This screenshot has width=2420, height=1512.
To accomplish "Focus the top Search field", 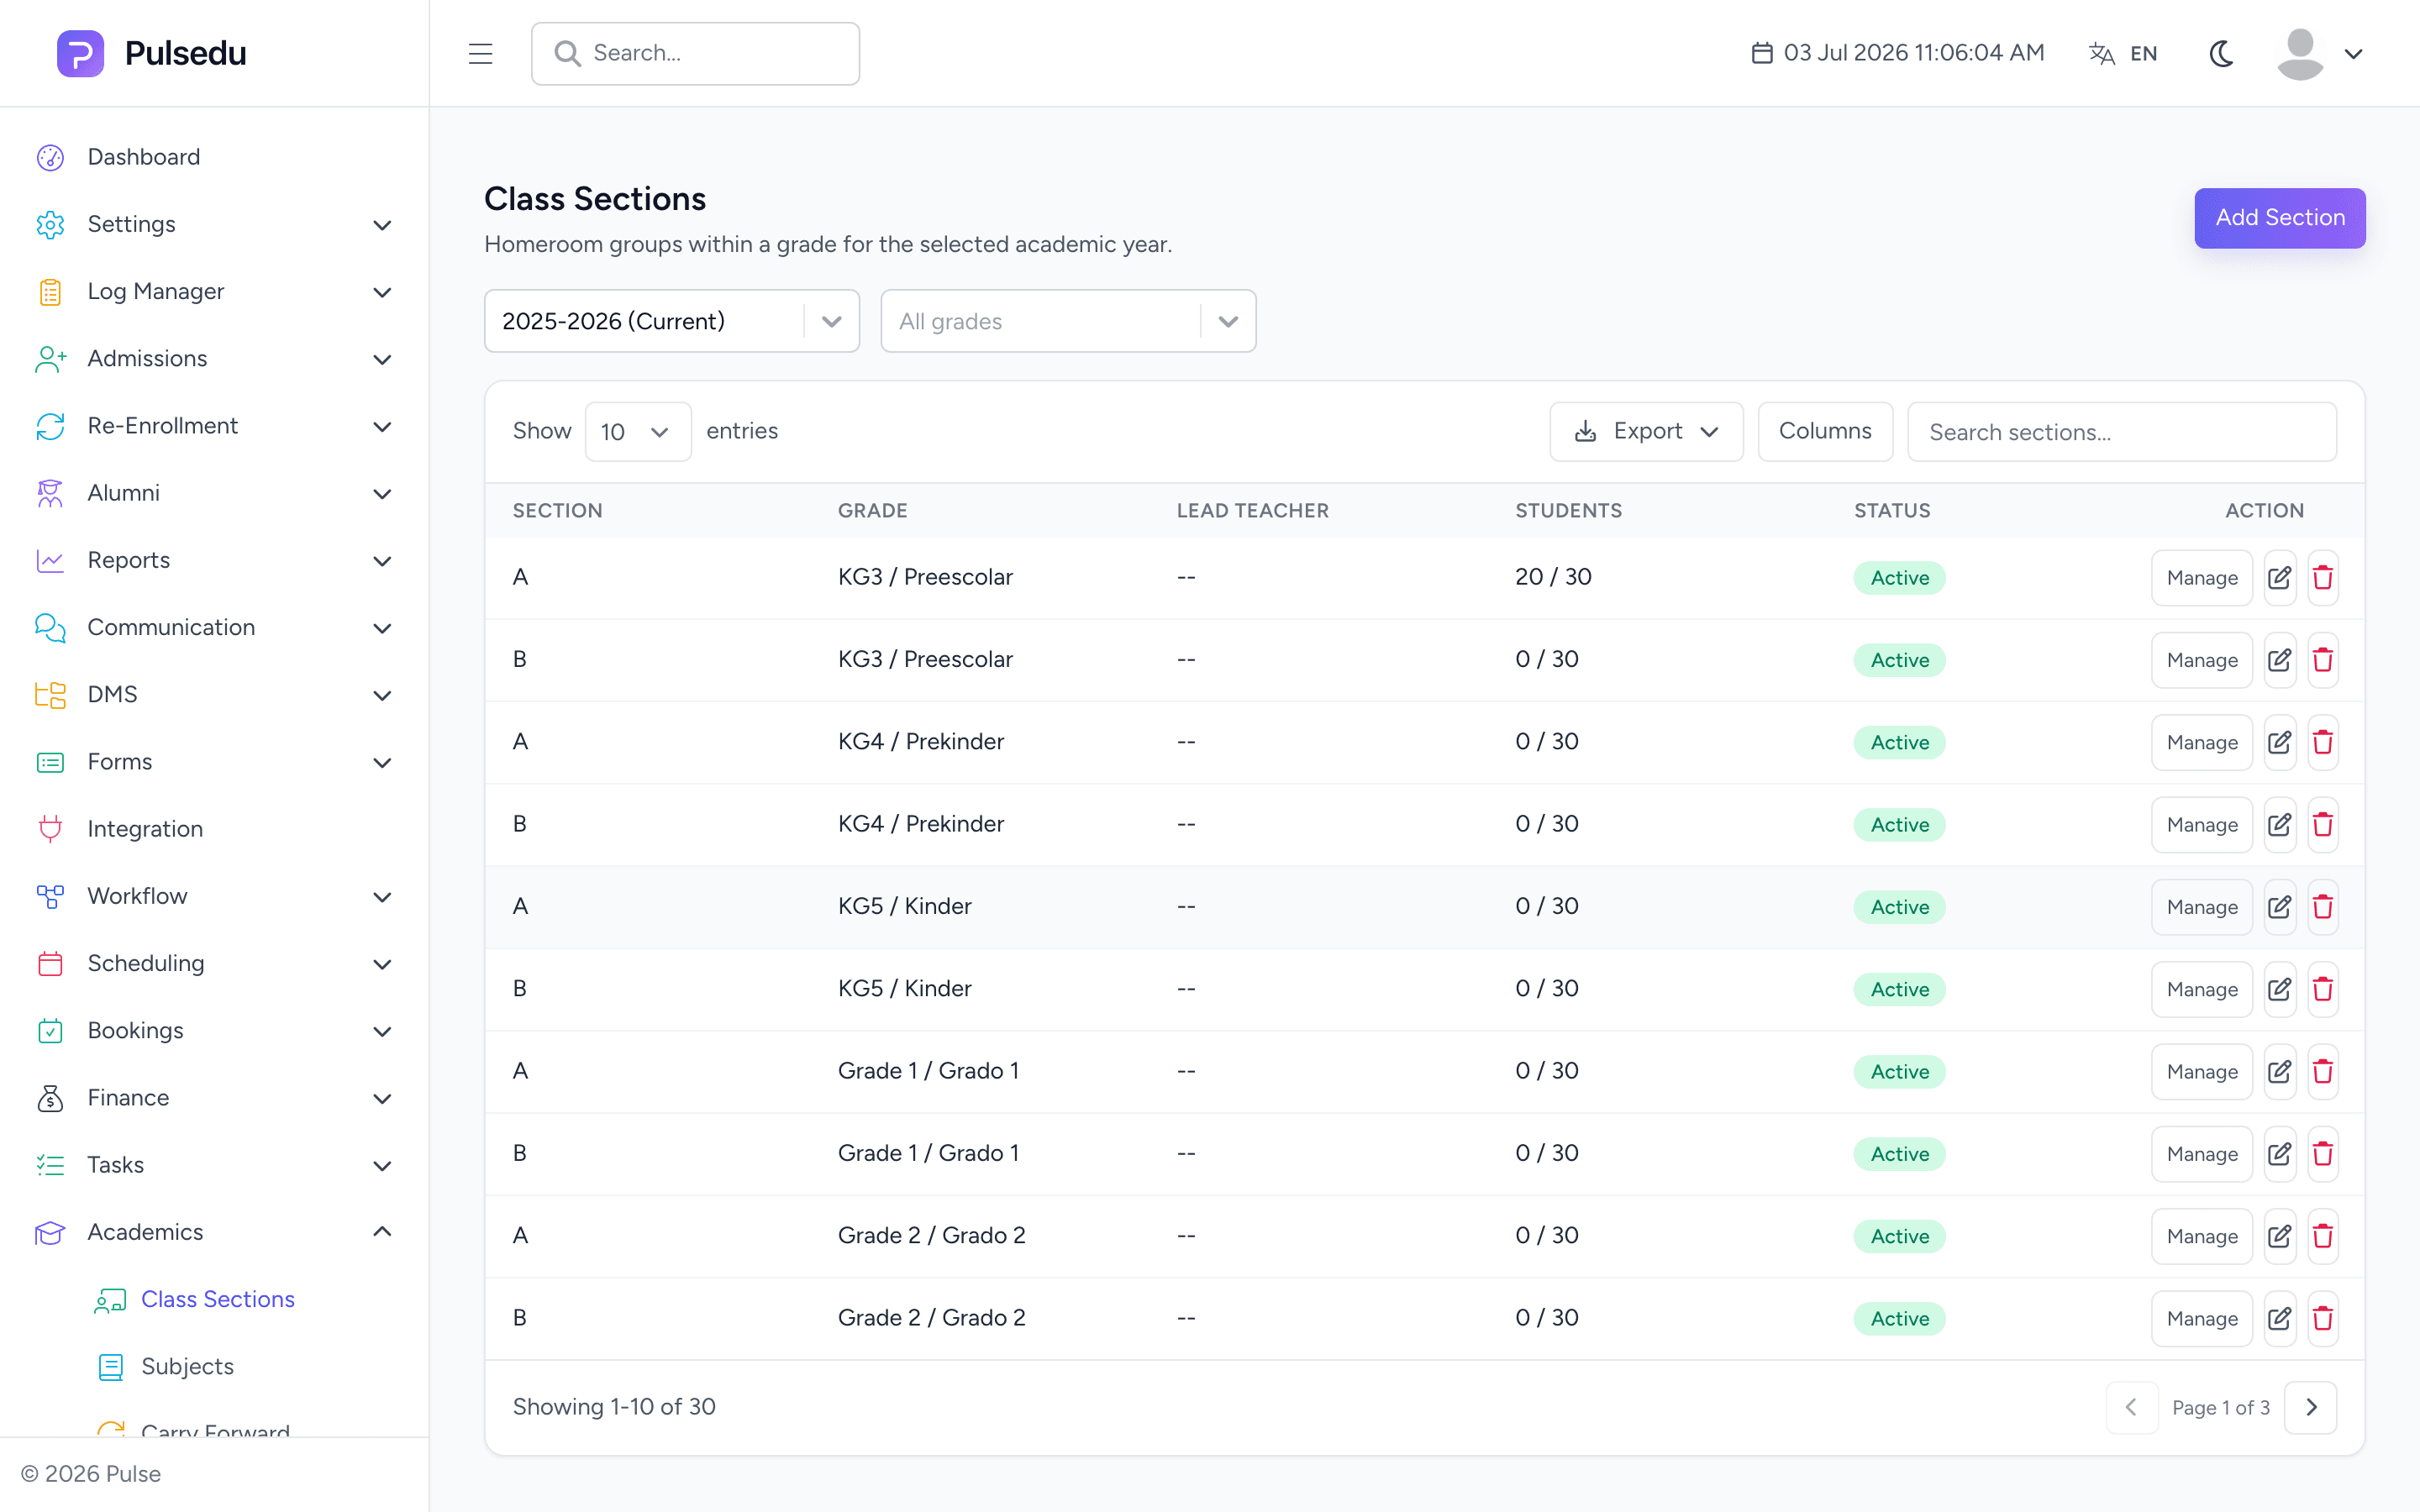I will point(695,53).
